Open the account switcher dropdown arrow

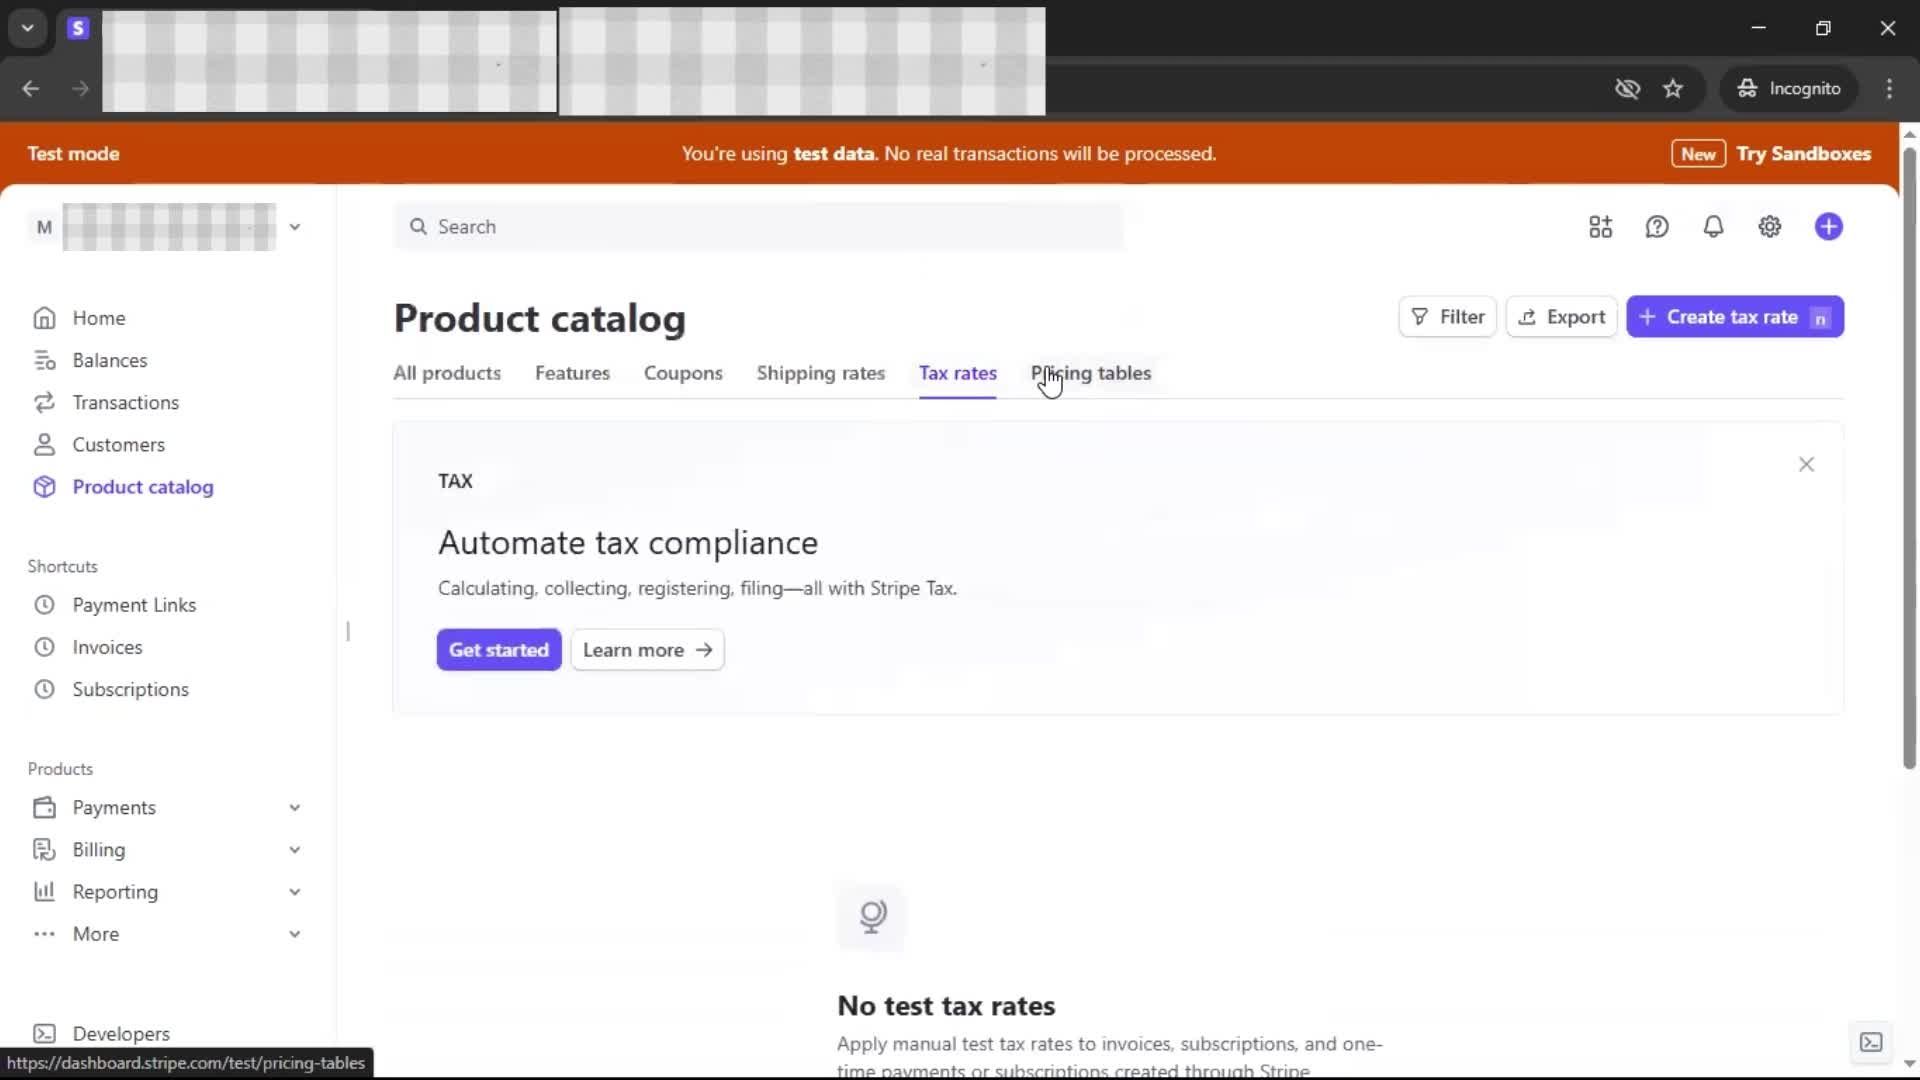click(295, 227)
